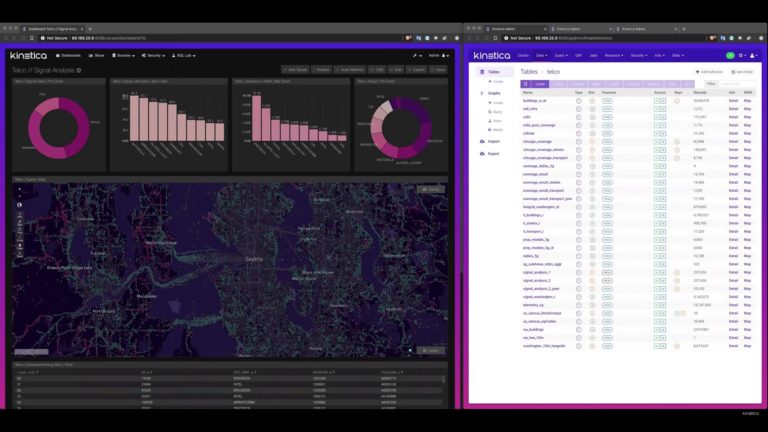Toggle the Config control on the signal map
The height and width of the screenshot is (432, 768).
pyautogui.click(x=431, y=188)
